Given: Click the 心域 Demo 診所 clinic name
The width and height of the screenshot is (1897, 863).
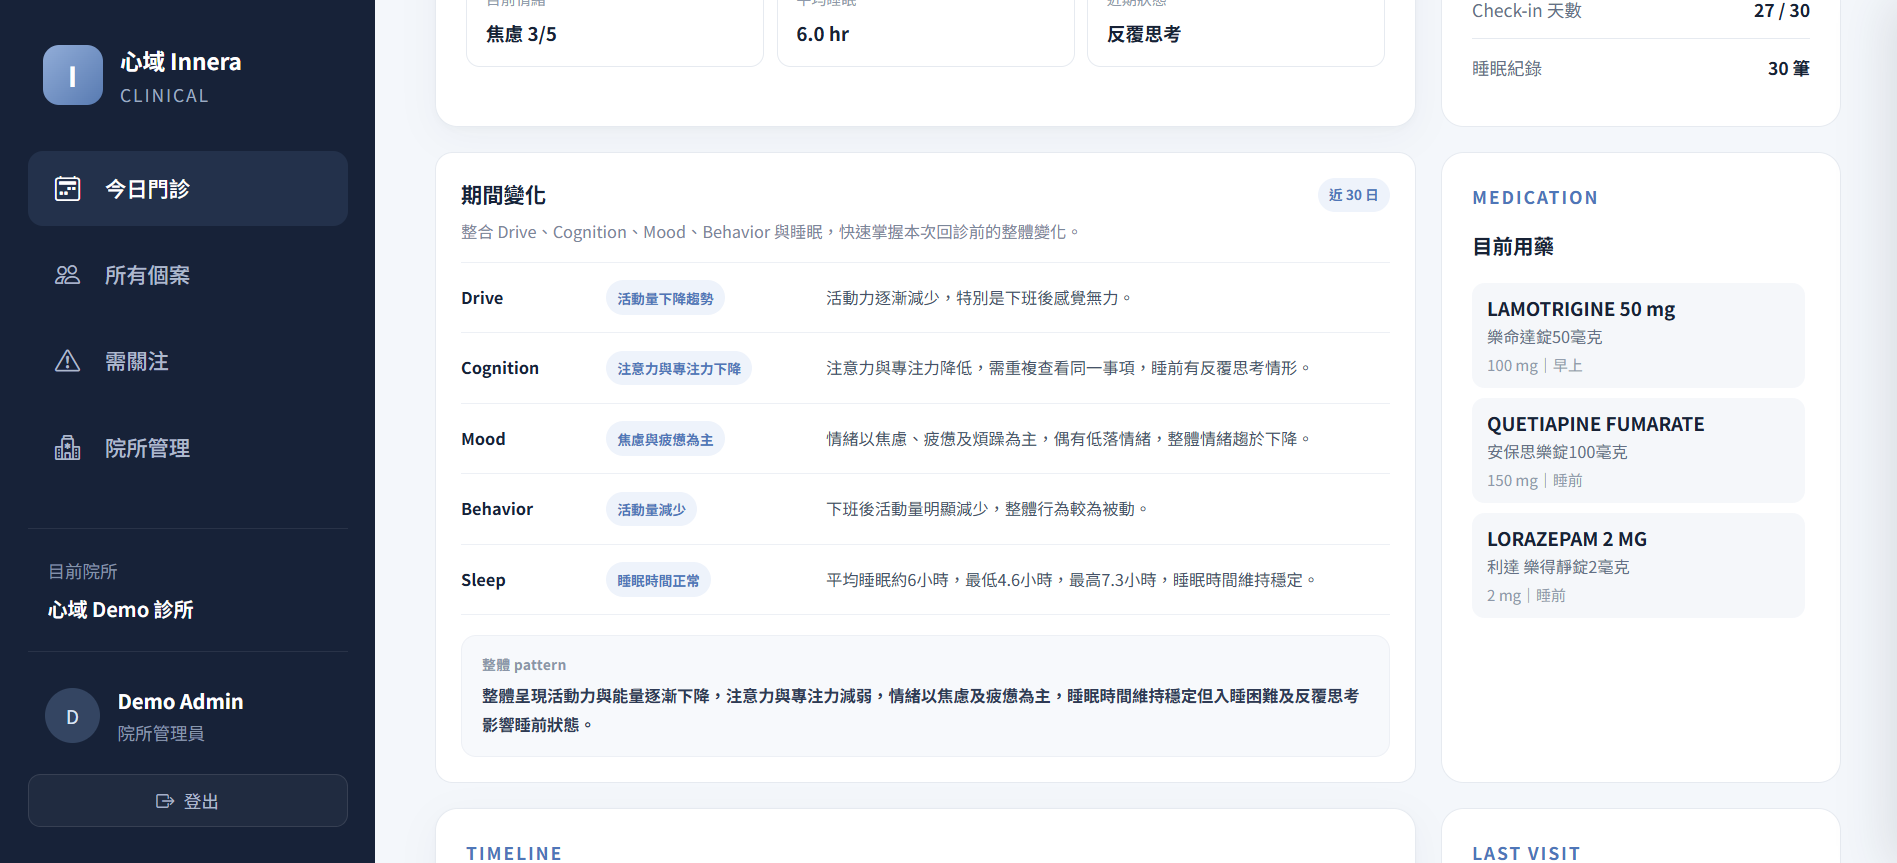Looking at the screenshot, I should click(121, 609).
